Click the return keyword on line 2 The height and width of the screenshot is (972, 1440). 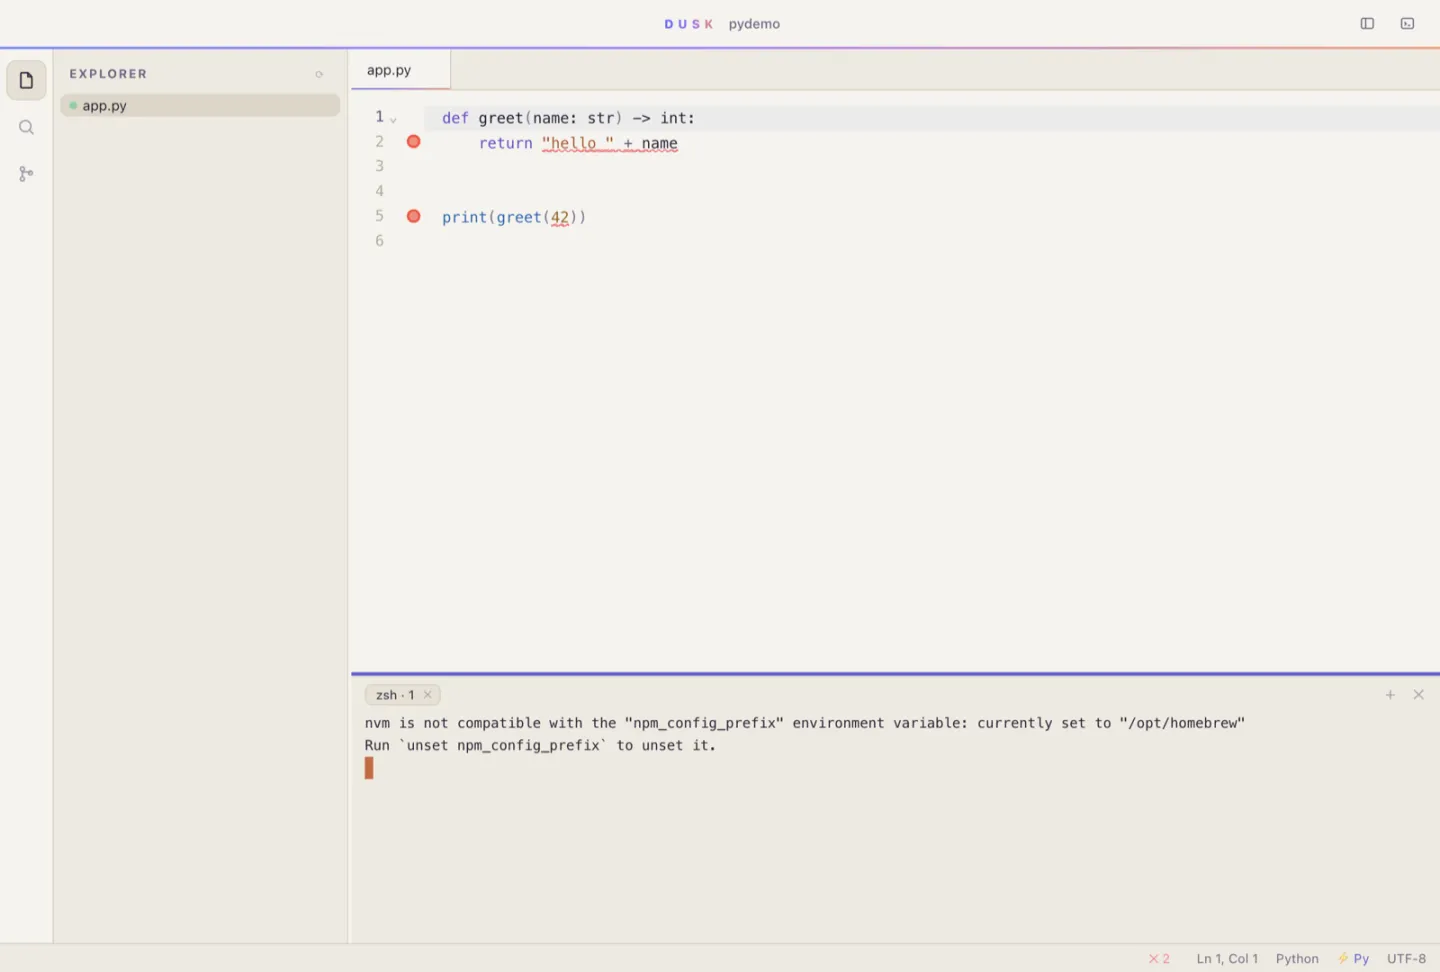point(505,143)
